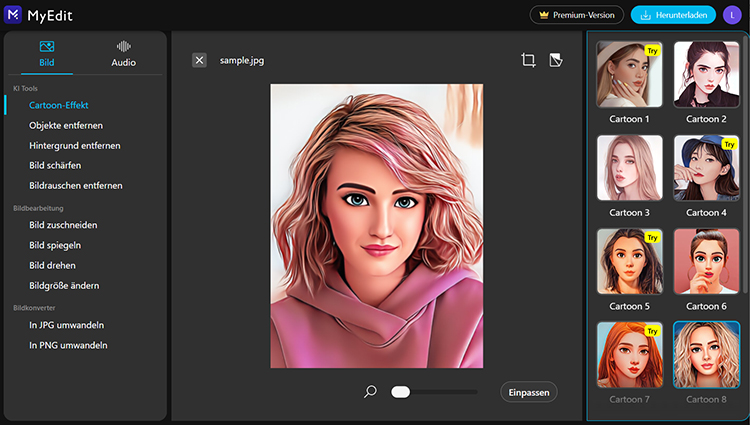This screenshot has width=750, height=425.
Task: Click the Einpassen fit button
Action: point(528,392)
